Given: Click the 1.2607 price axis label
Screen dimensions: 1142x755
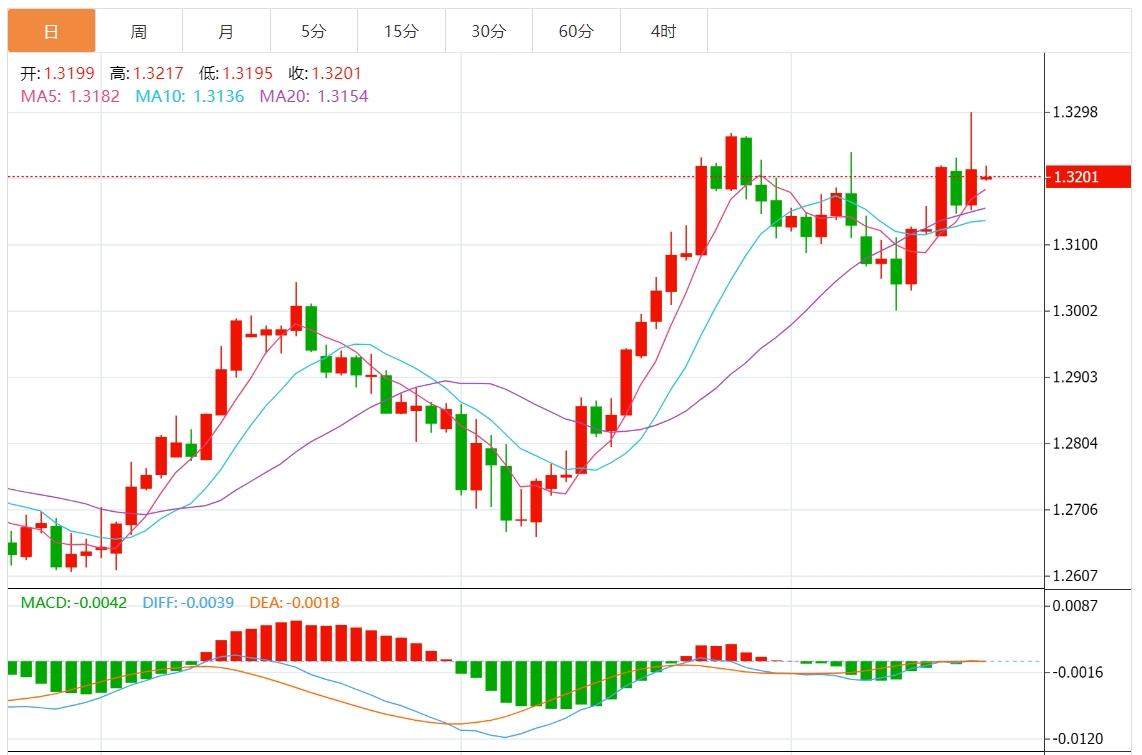Looking at the screenshot, I should pyautogui.click(x=1075, y=576).
